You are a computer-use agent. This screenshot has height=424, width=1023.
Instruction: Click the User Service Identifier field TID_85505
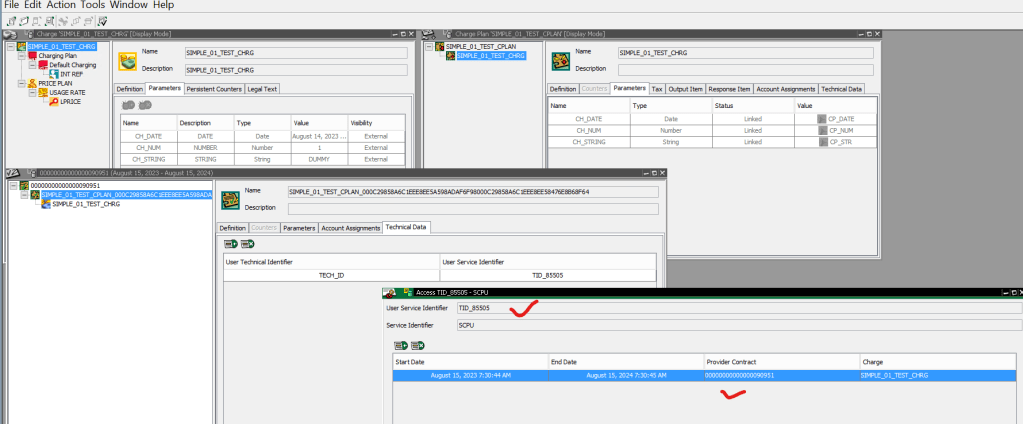[739, 308]
